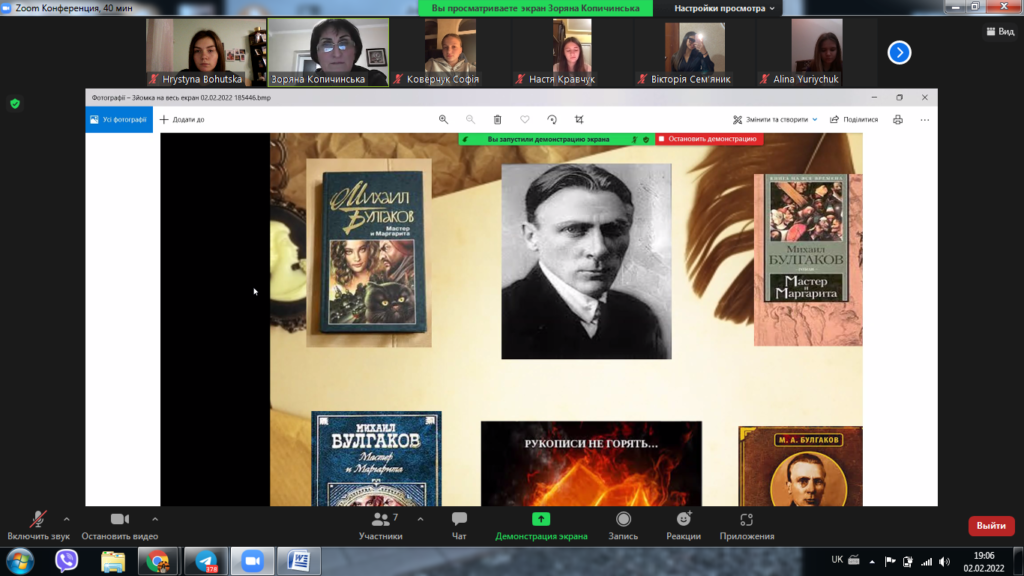The width and height of the screenshot is (1024, 576).
Task: Open the Участники participants panel
Action: [x=381, y=526]
